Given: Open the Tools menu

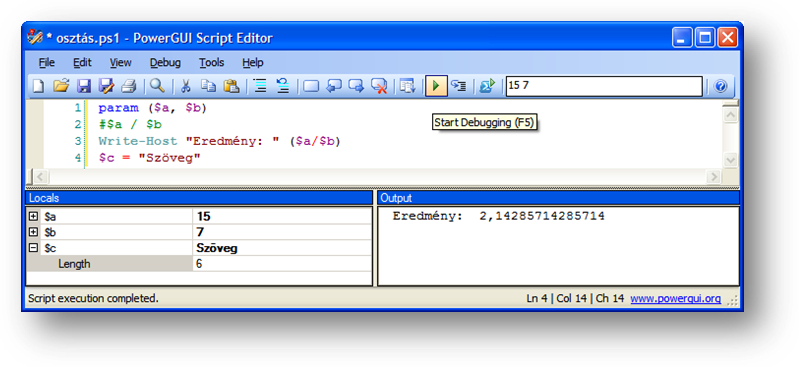Looking at the screenshot, I should (211, 63).
